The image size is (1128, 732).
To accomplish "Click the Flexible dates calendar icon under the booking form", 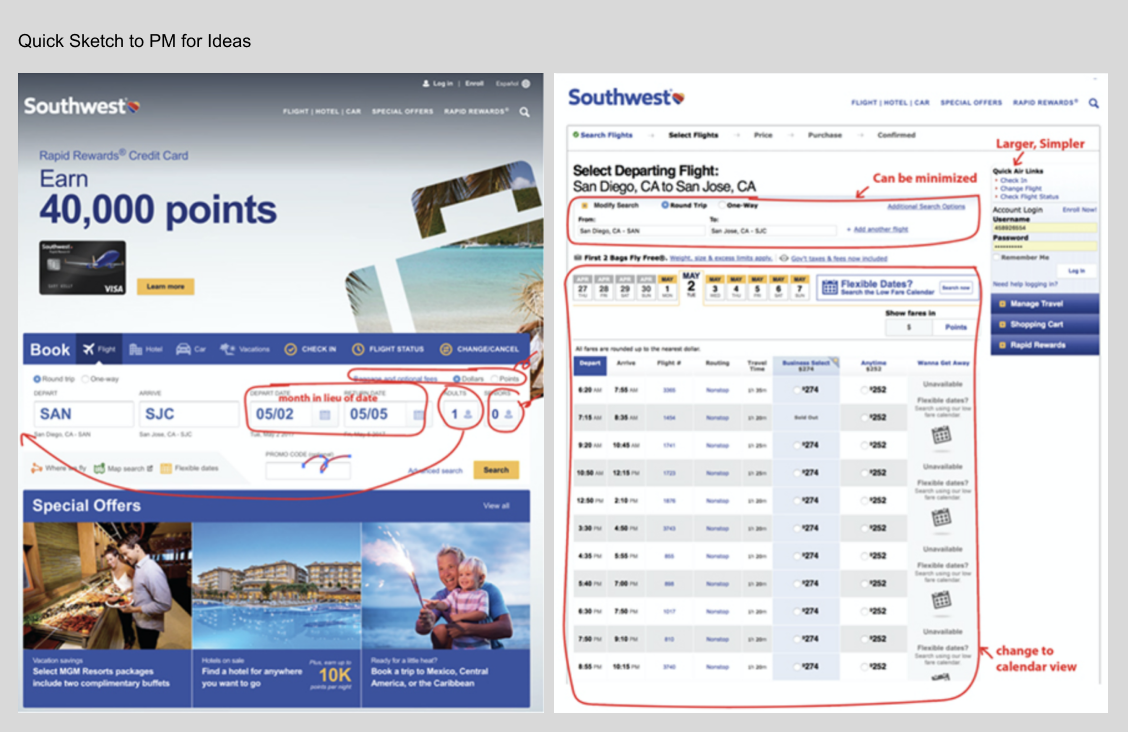I will [x=166, y=468].
